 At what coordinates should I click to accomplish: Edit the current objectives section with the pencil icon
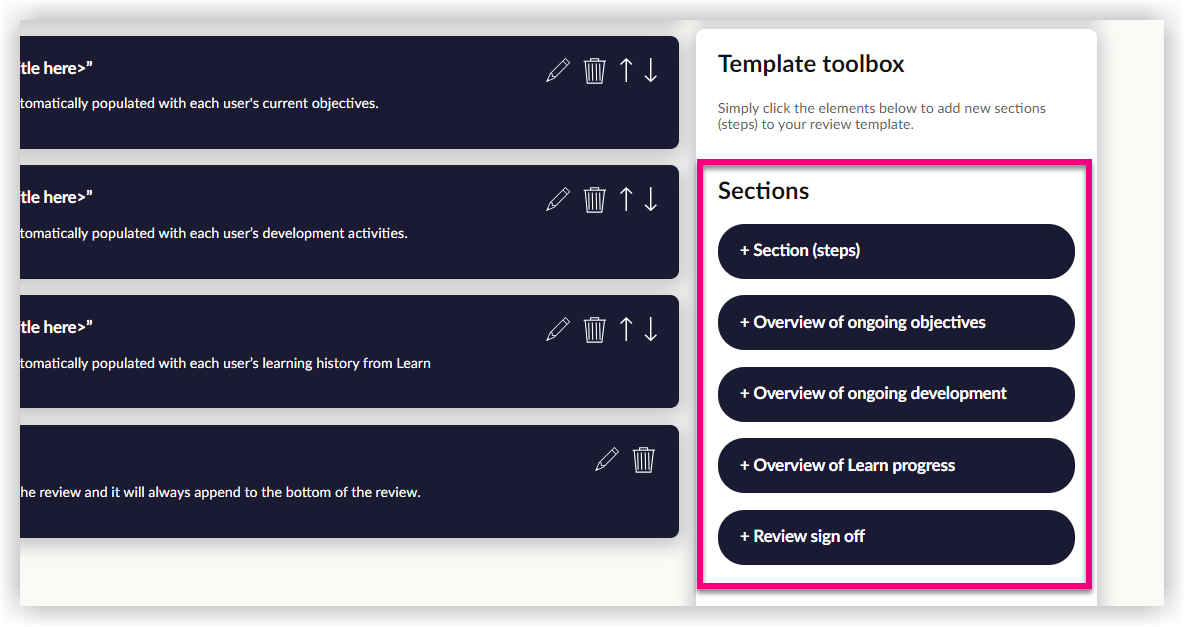click(x=557, y=70)
